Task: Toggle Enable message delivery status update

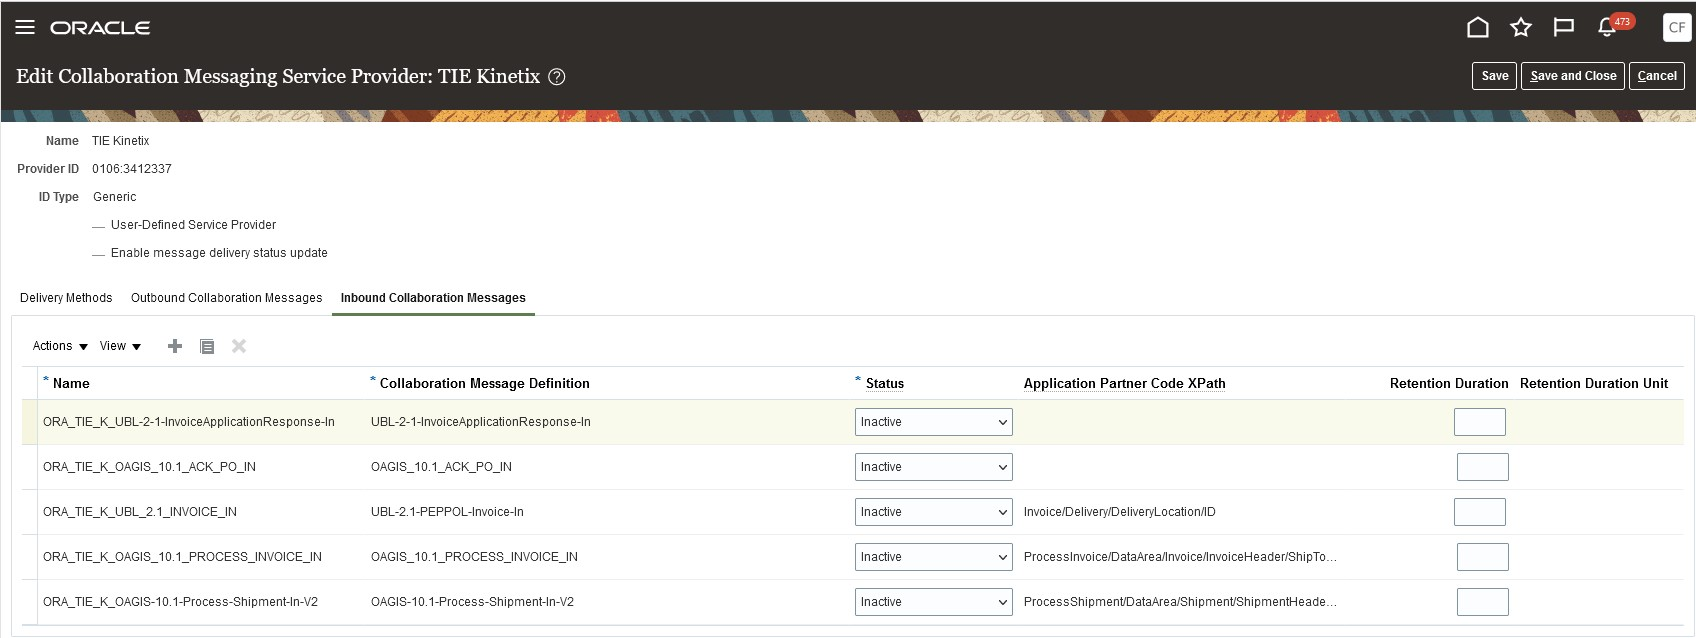Action: point(99,254)
